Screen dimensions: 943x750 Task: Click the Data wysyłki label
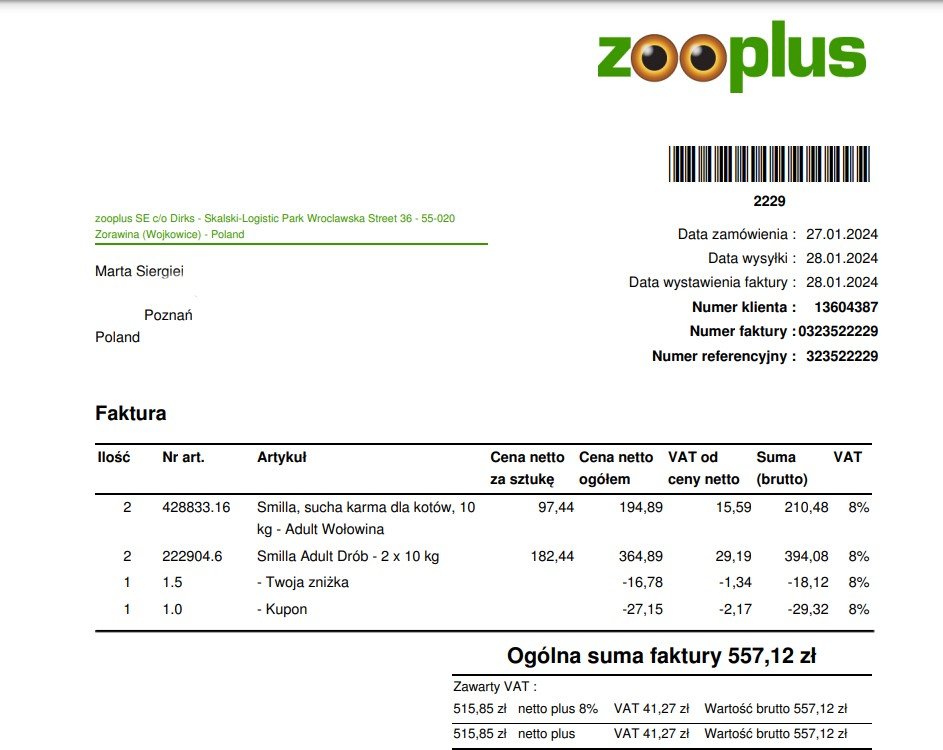pyautogui.click(x=752, y=258)
